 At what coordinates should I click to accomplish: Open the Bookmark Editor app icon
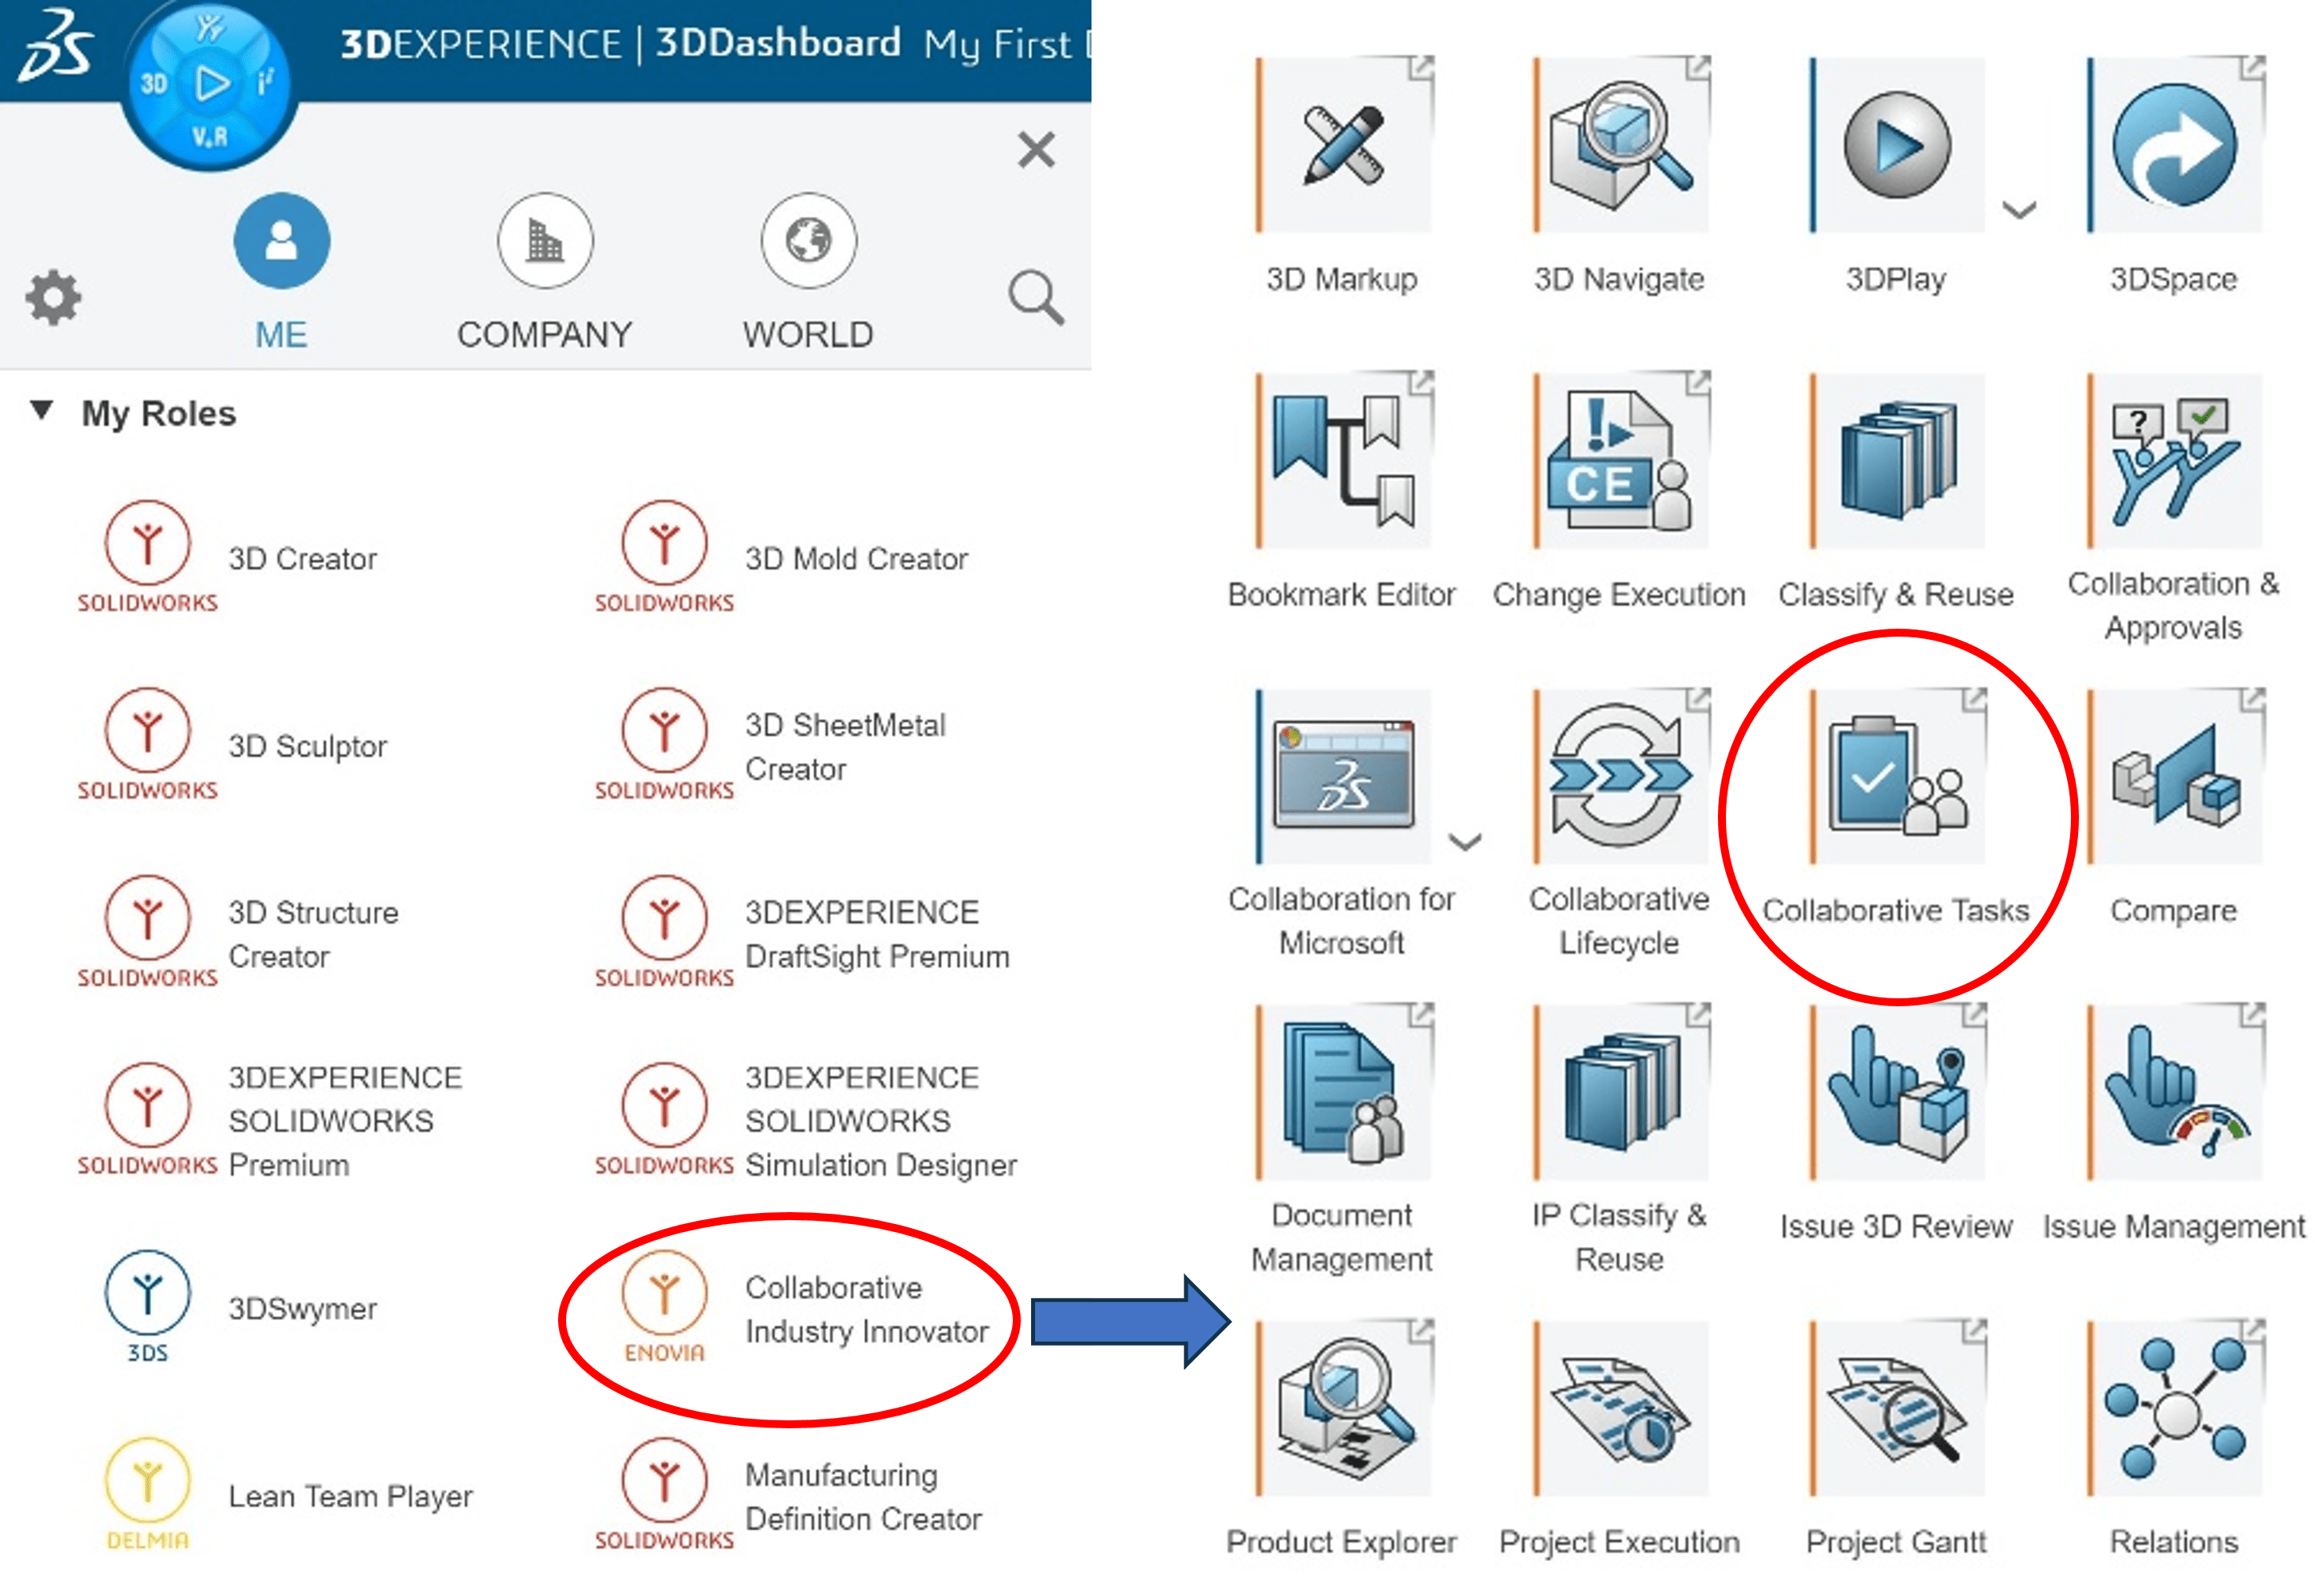click(x=1343, y=460)
